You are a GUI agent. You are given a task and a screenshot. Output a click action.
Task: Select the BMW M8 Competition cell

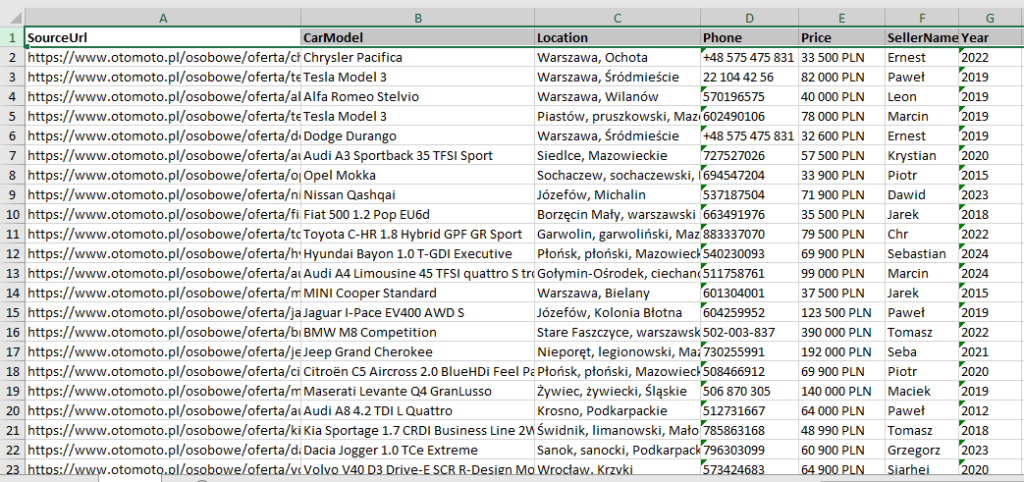pyautogui.click(x=417, y=332)
